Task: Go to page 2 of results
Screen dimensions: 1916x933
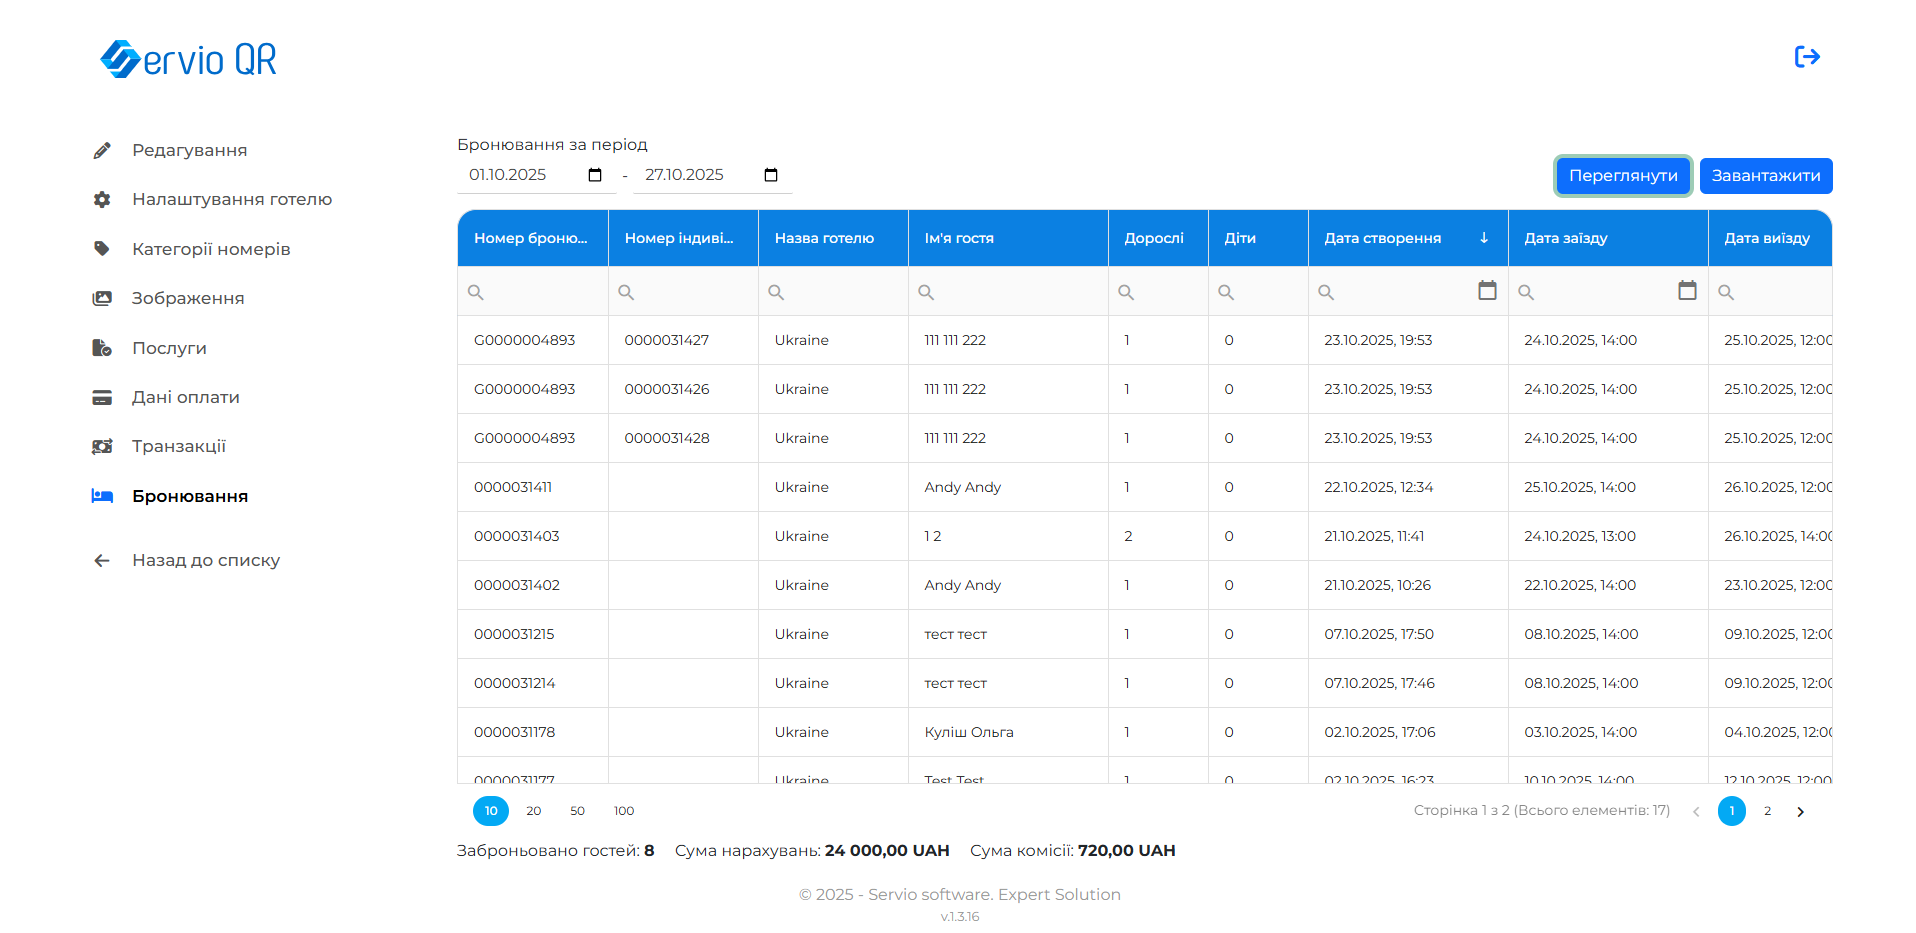Action: pyautogui.click(x=1767, y=811)
